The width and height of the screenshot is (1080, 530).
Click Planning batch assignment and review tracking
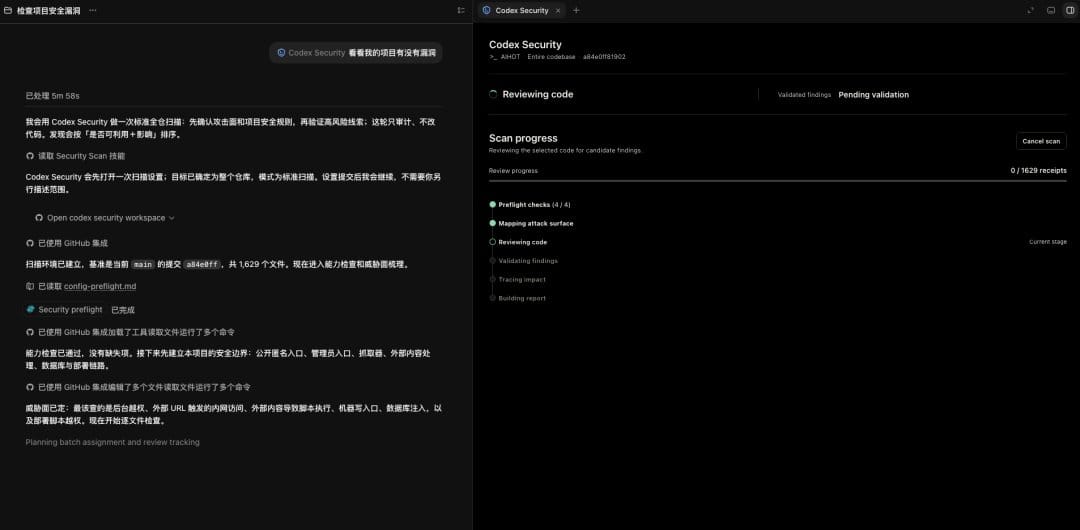click(112, 442)
